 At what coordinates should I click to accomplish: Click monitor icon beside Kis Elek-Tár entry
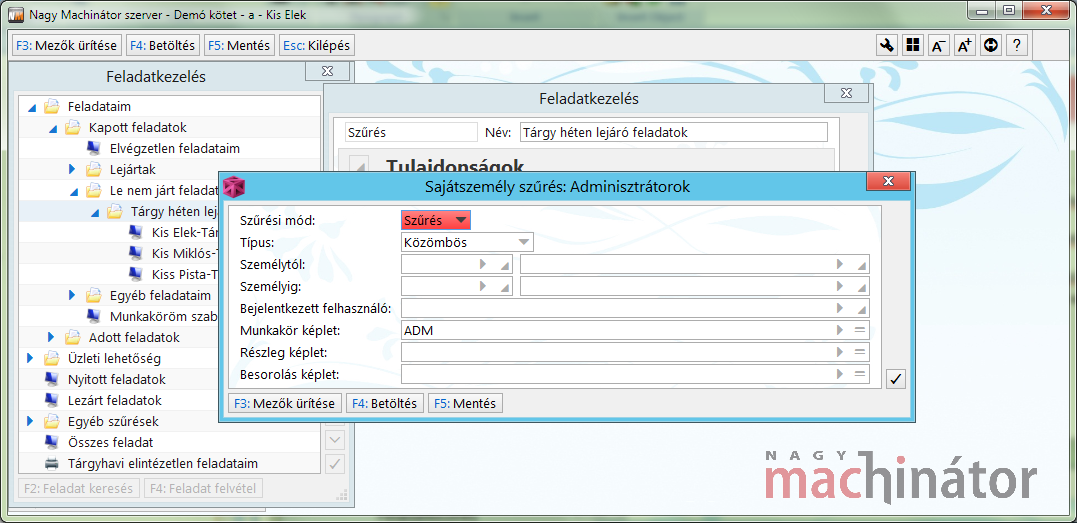[x=135, y=232]
